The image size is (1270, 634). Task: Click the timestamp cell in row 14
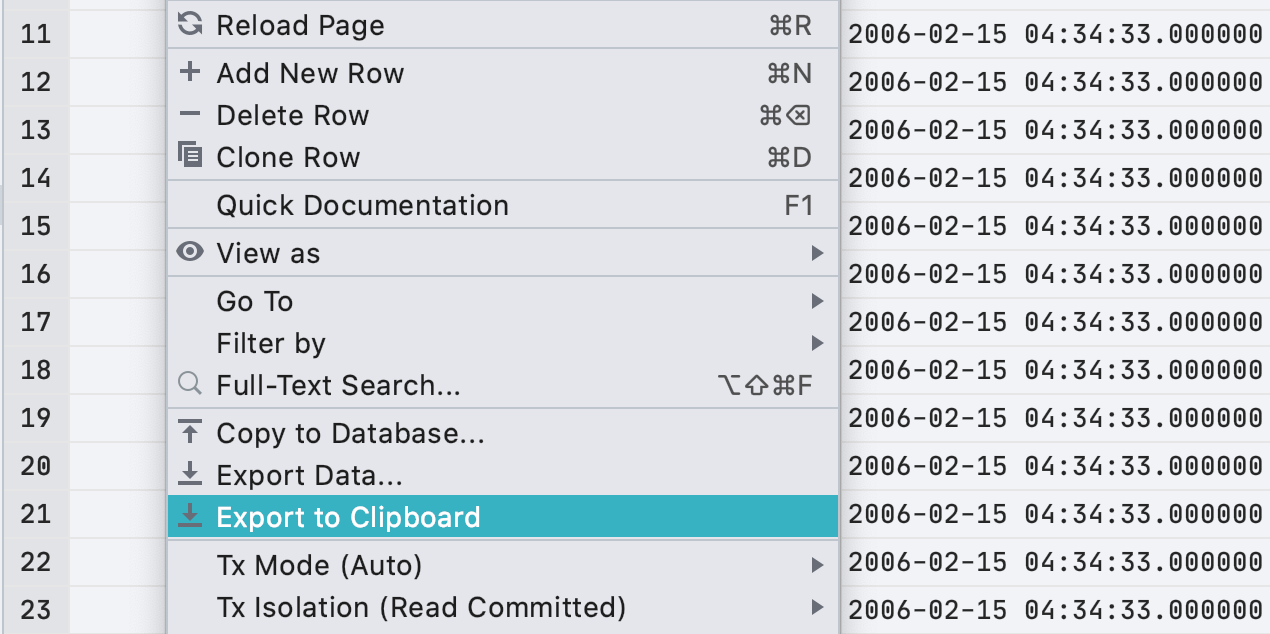[x=1055, y=178]
